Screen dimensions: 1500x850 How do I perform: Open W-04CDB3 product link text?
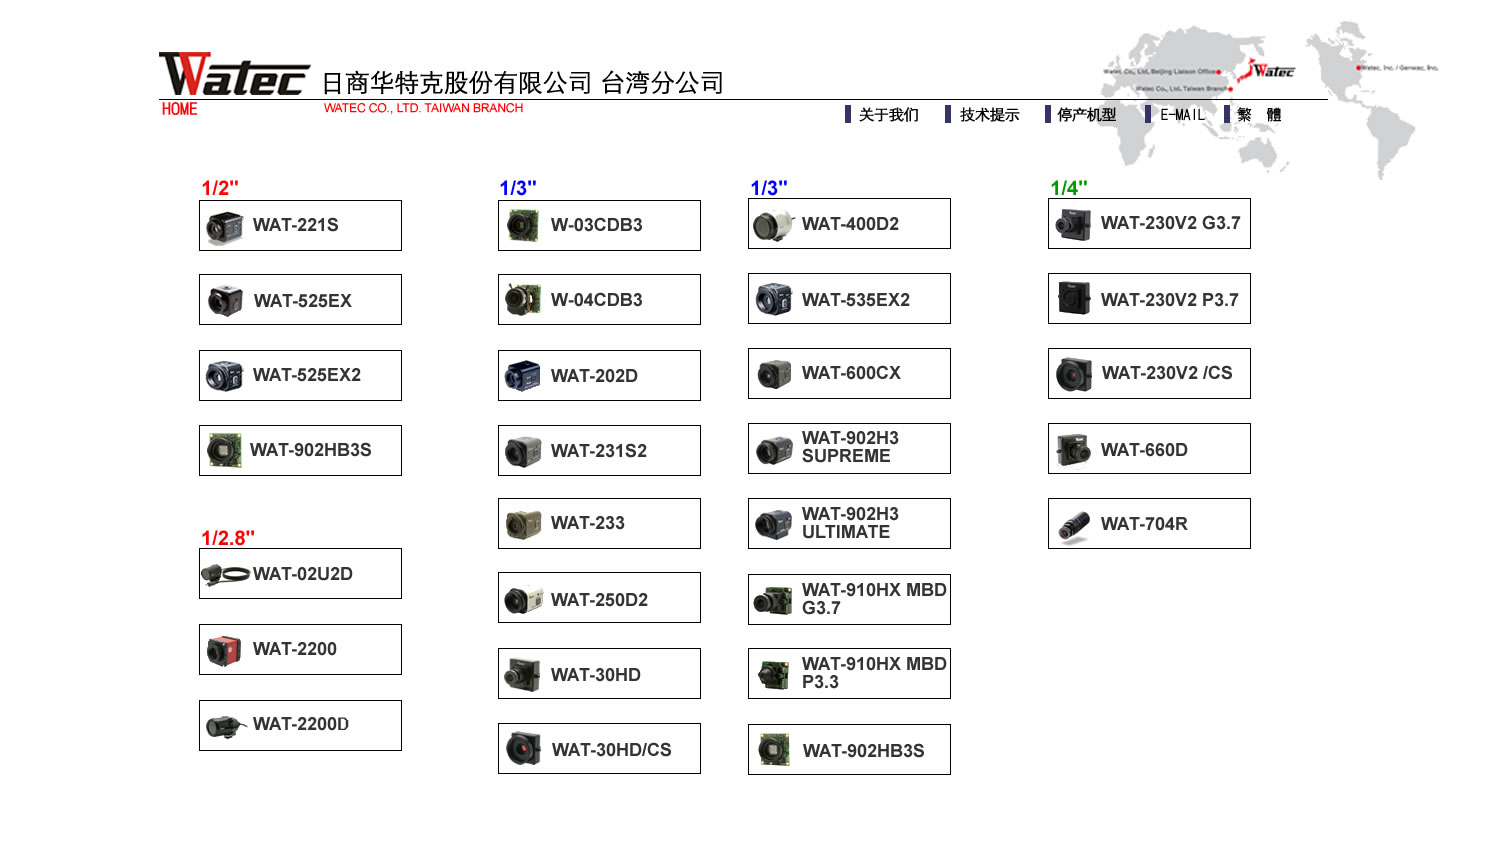tap(597, 300)
